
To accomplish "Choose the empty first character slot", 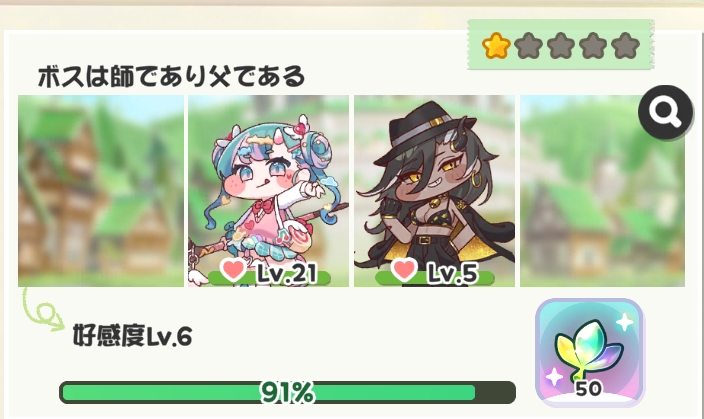I will tap(101, 191).
